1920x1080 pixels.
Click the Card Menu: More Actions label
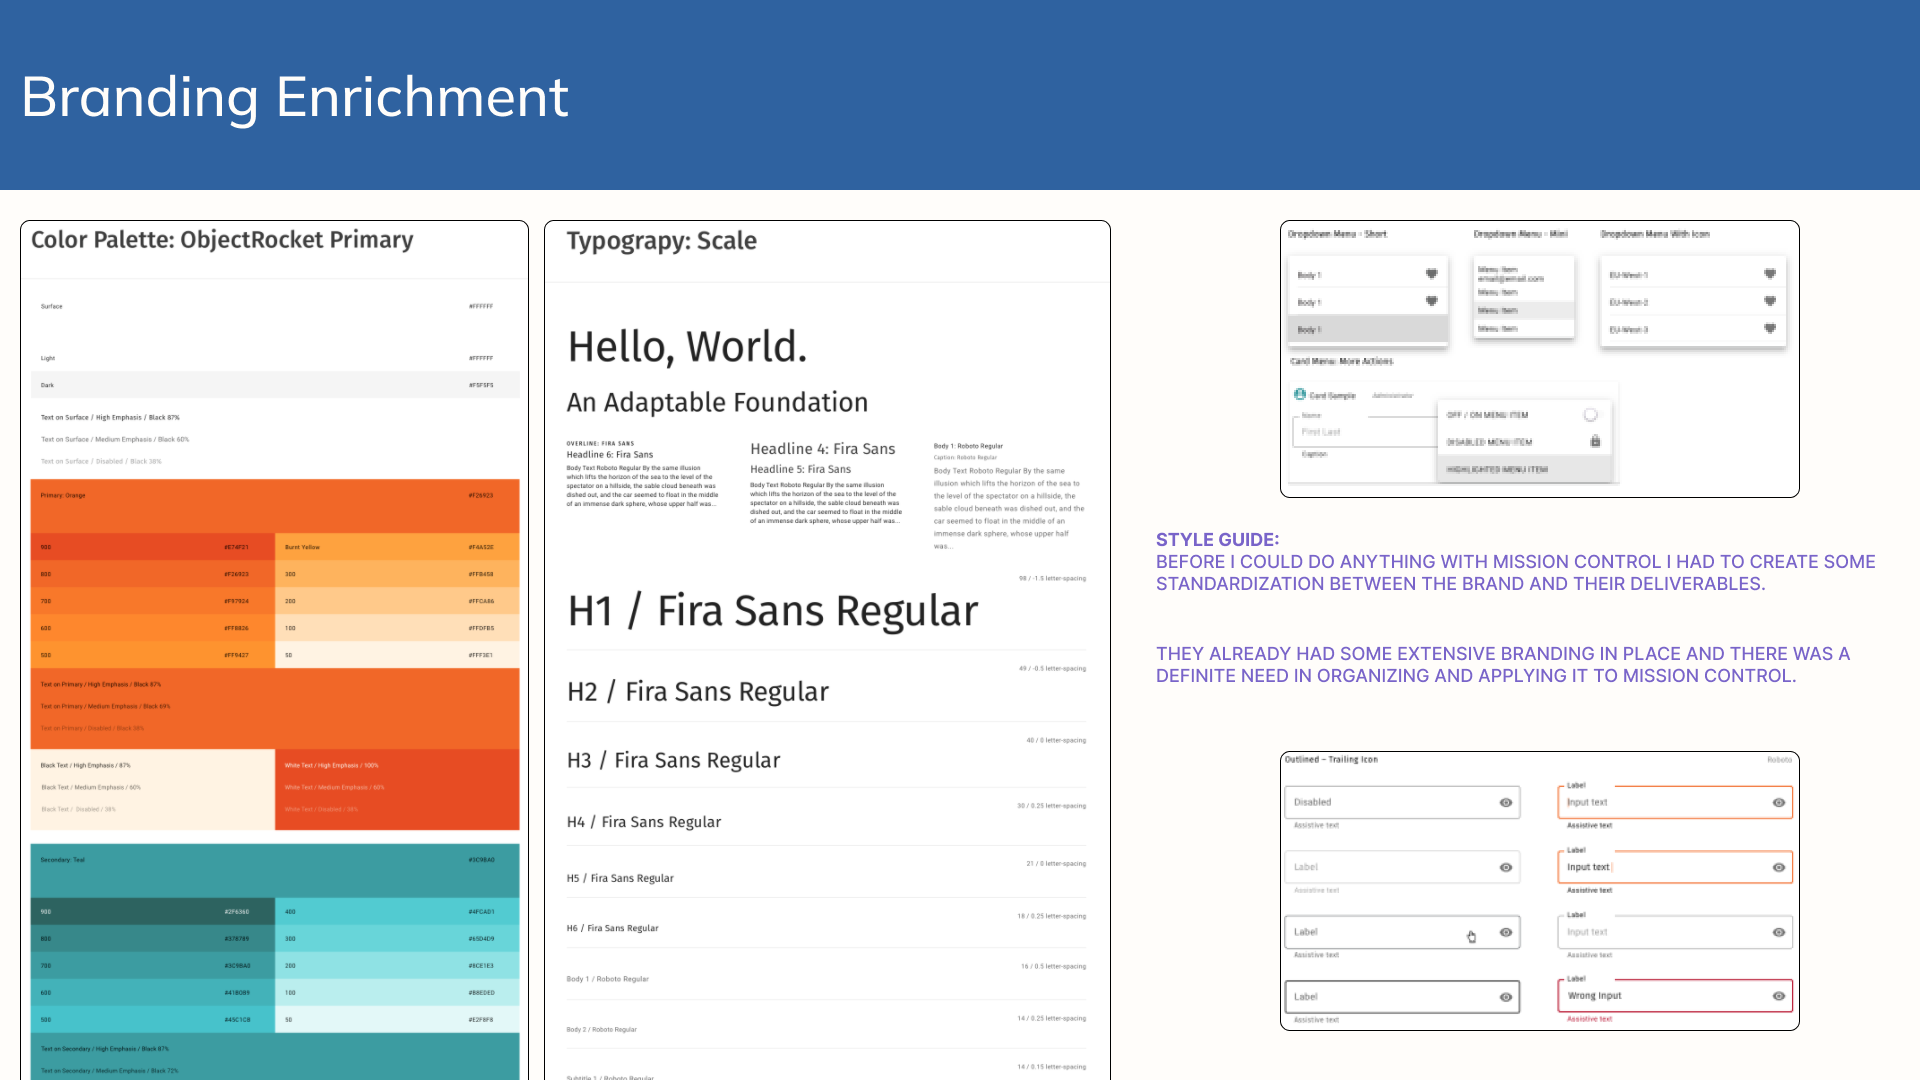(1341, 361)
